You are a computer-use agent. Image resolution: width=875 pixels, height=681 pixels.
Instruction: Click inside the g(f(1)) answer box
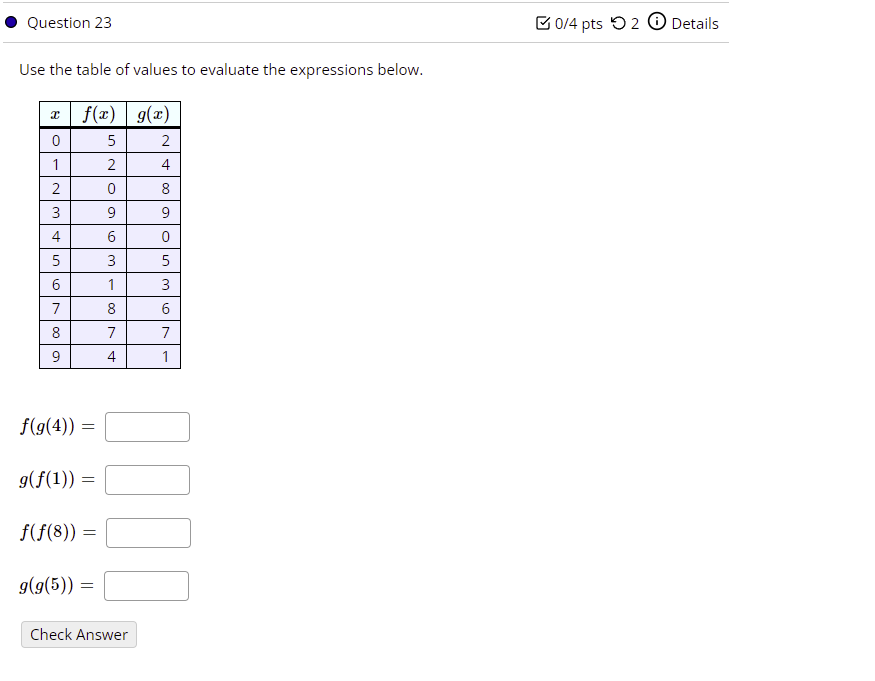[x=148, y=479]
